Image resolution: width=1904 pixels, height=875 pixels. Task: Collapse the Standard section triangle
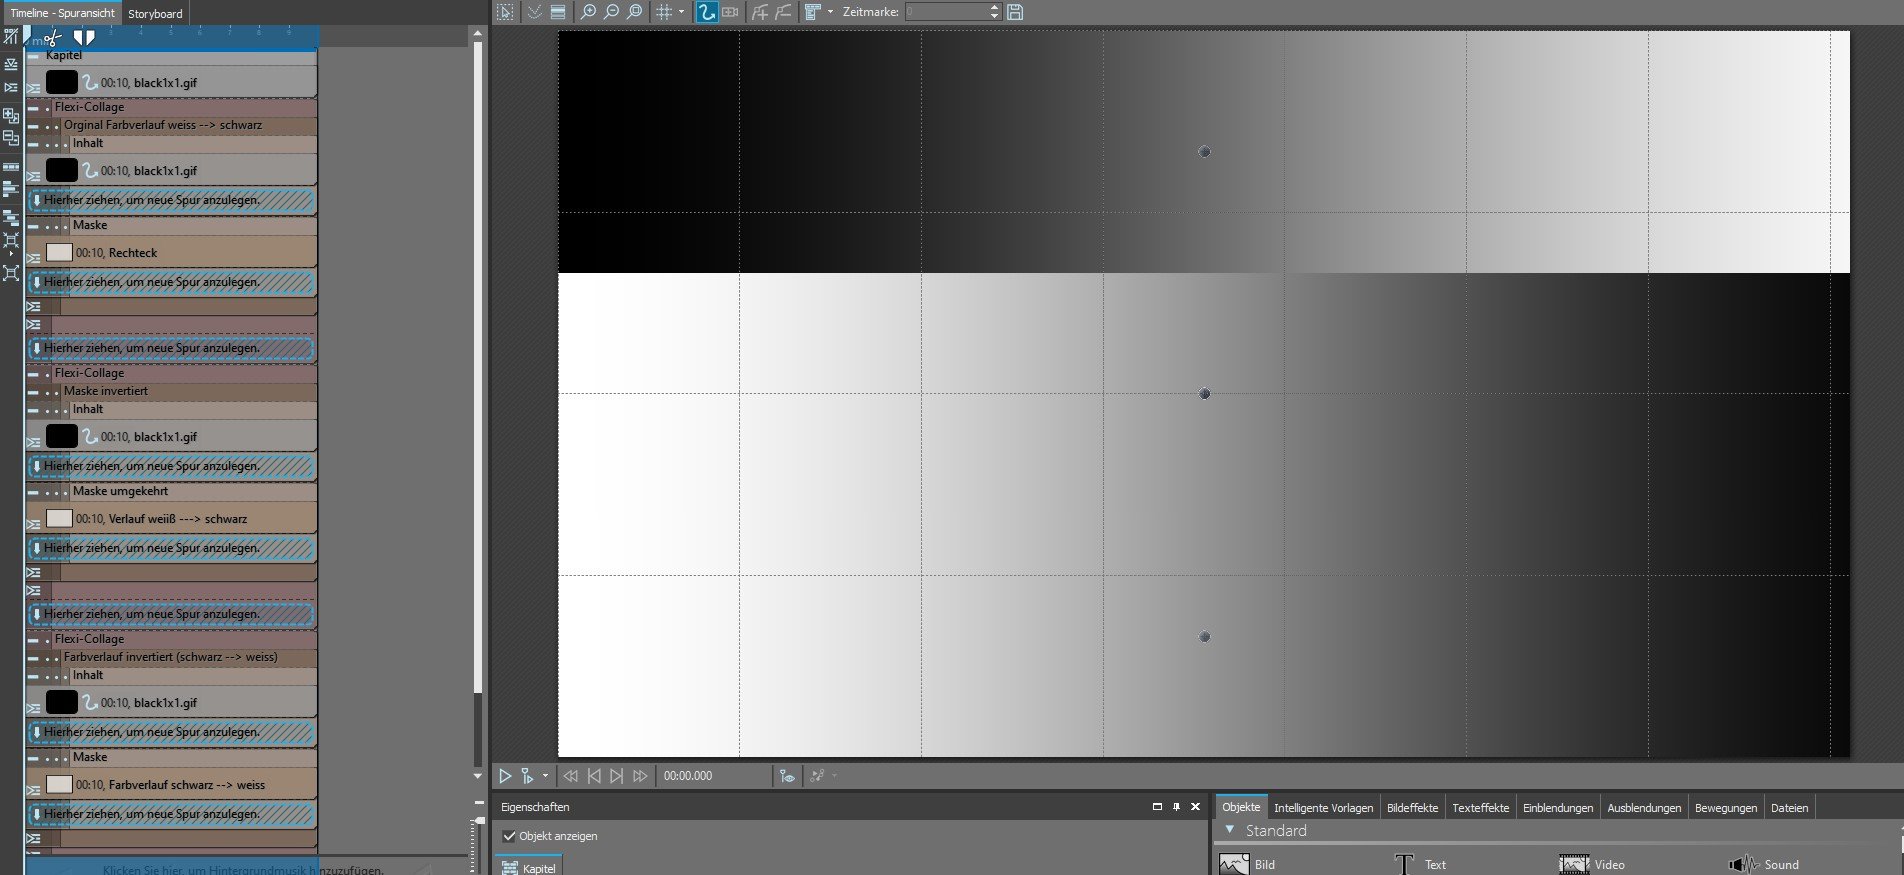tap(1230, 830)
